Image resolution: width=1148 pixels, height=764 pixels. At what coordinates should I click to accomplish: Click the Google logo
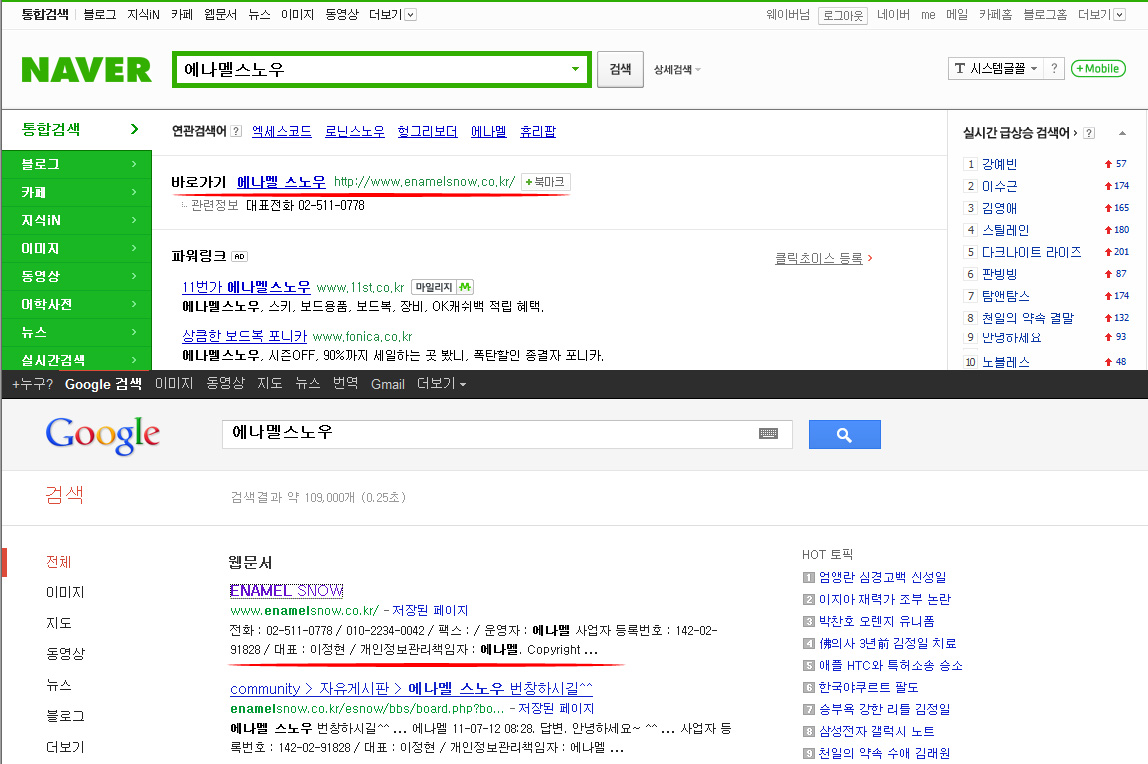(x=102, y=435)
